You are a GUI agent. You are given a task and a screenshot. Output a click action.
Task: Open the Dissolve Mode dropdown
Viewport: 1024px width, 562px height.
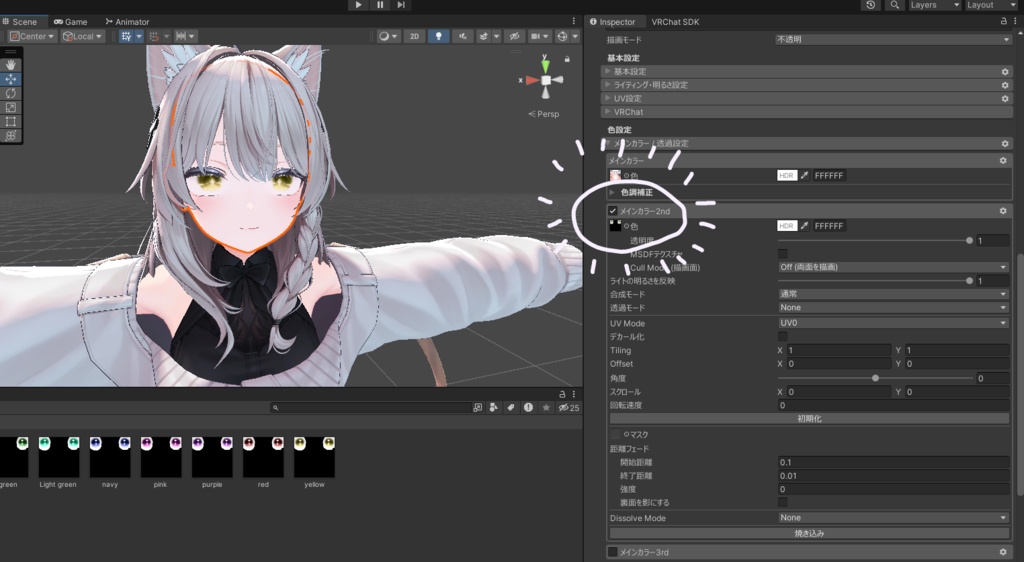coord(893,518)
